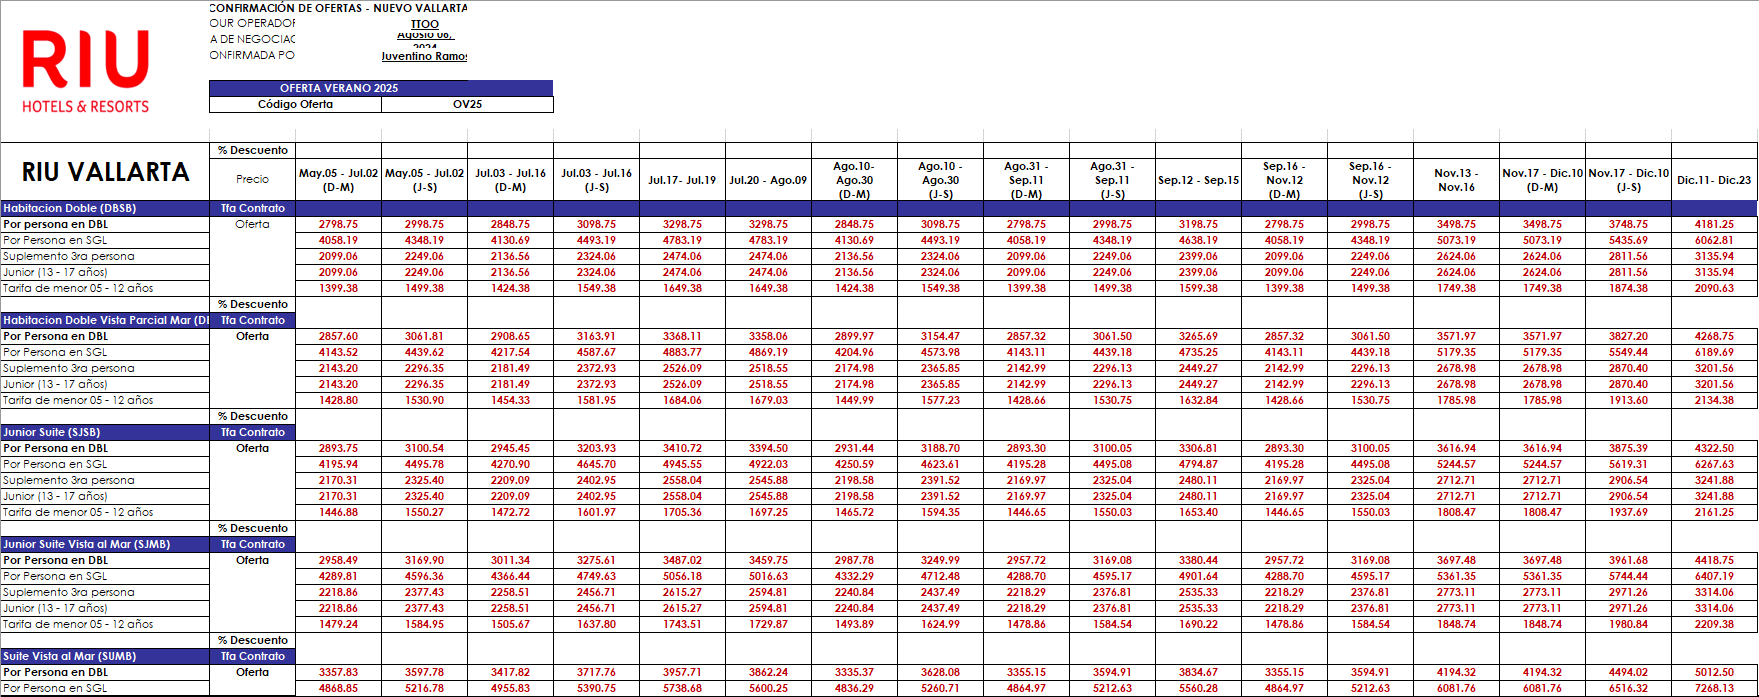
Task: Select the price cell 2209.38
Action: pos(1714,624)
